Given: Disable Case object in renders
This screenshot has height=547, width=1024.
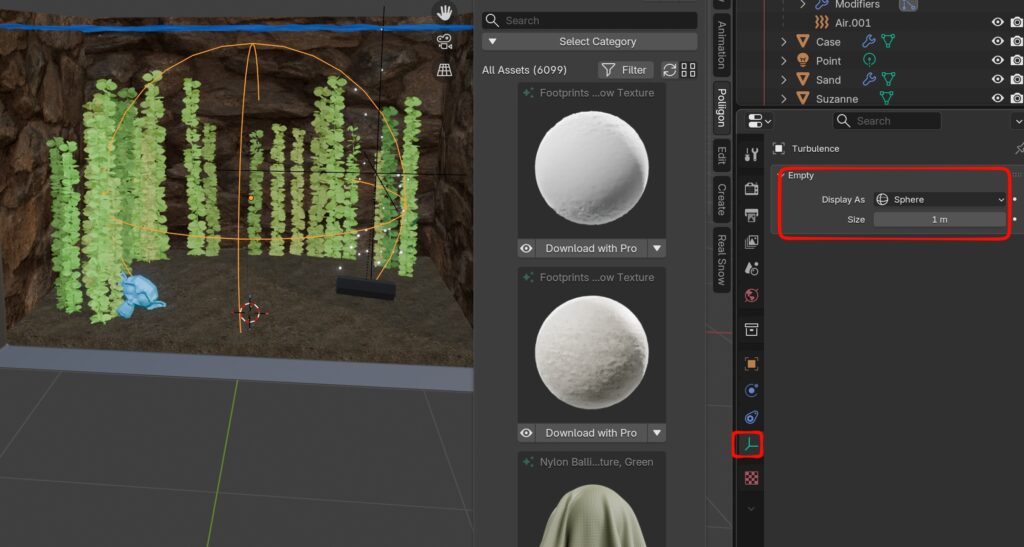Looking at the screenshot, I should (x=1016, y=41).
